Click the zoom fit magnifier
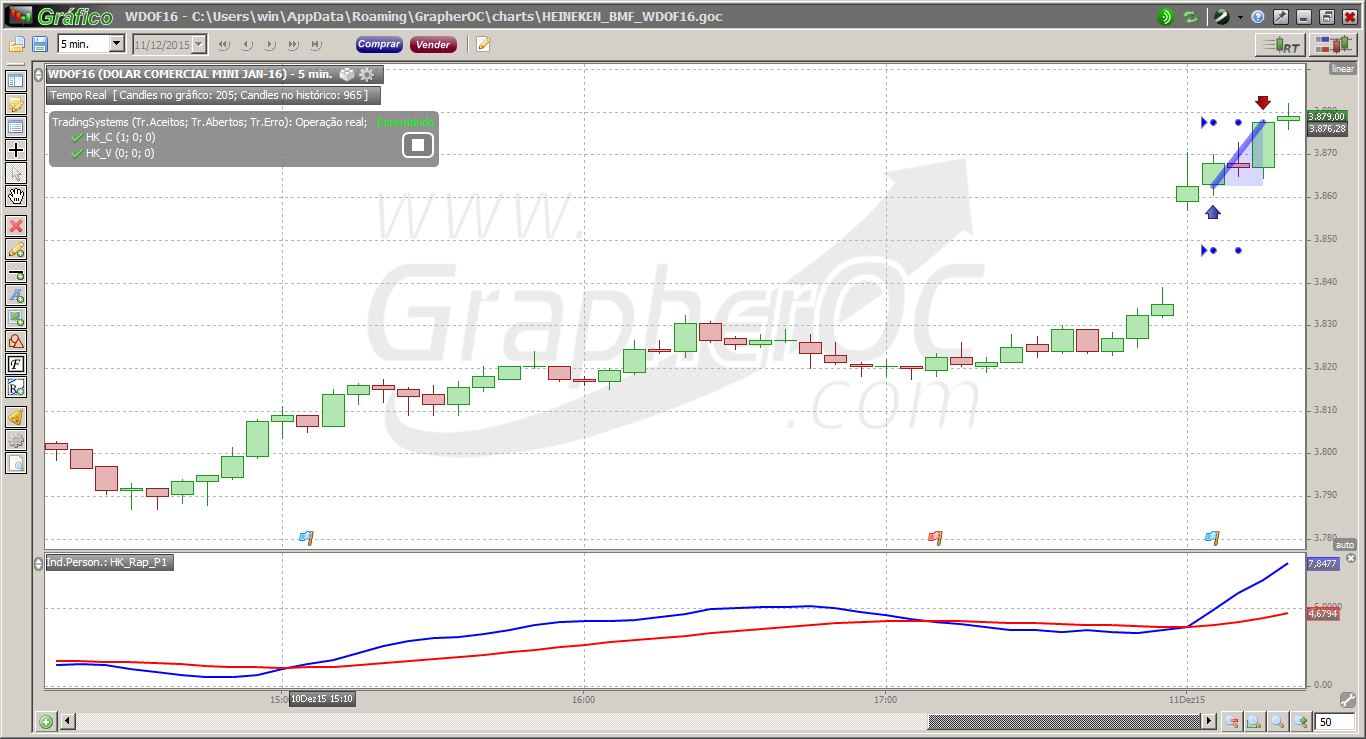1366x739 pixels. (x=1232, y=721)
